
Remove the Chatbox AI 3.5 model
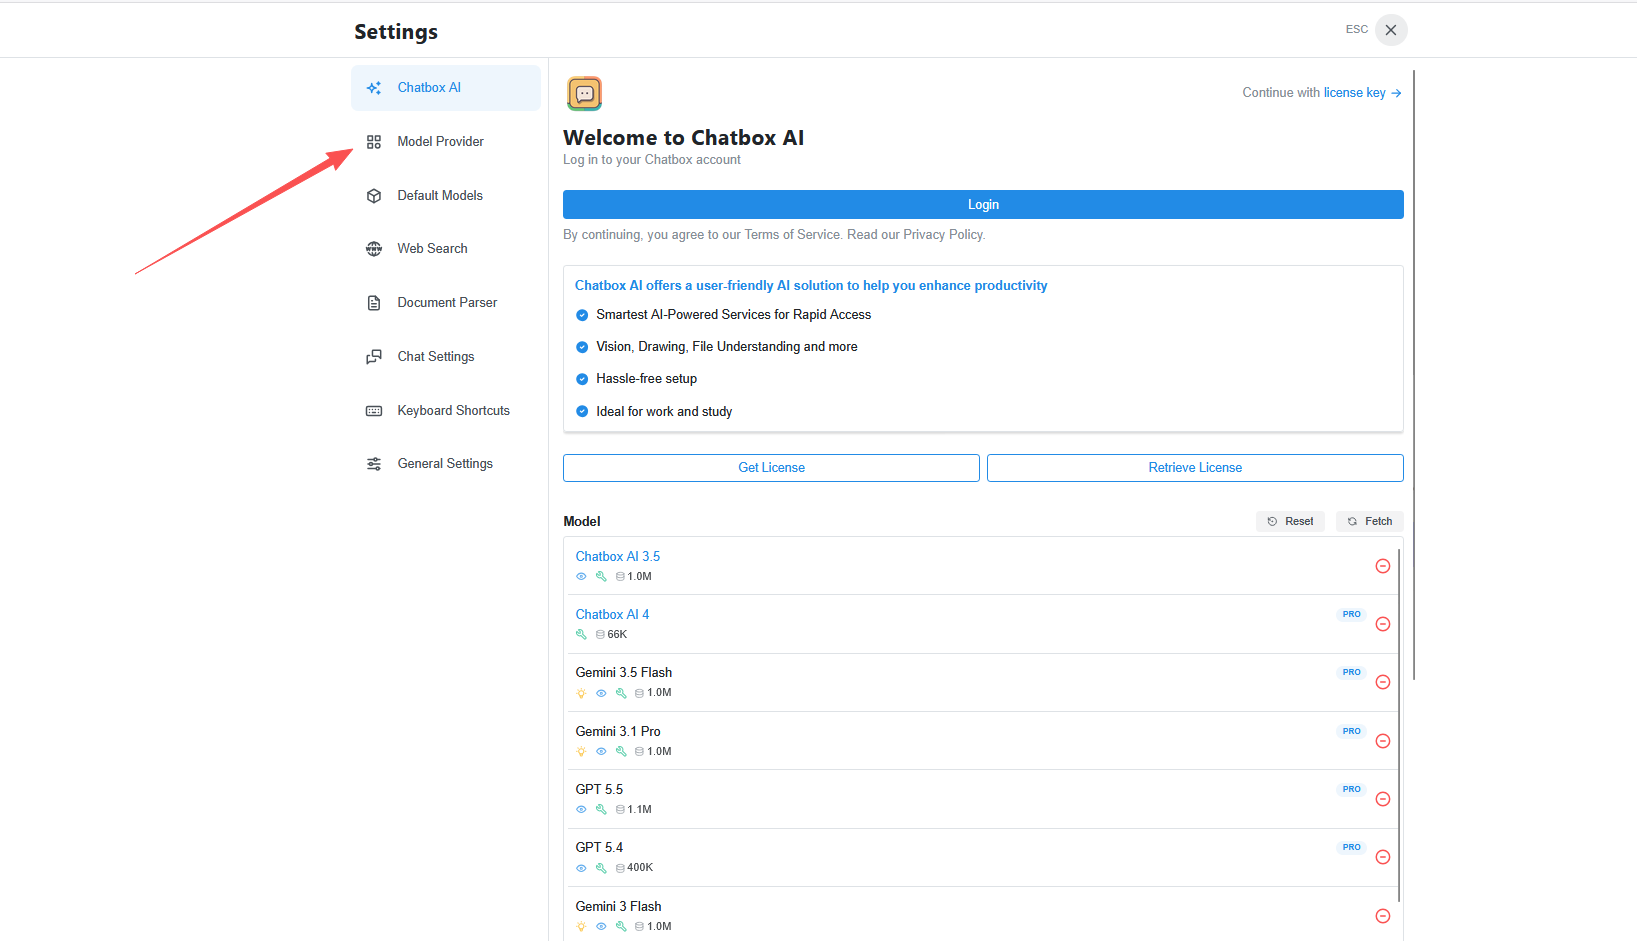[1383, 566]
